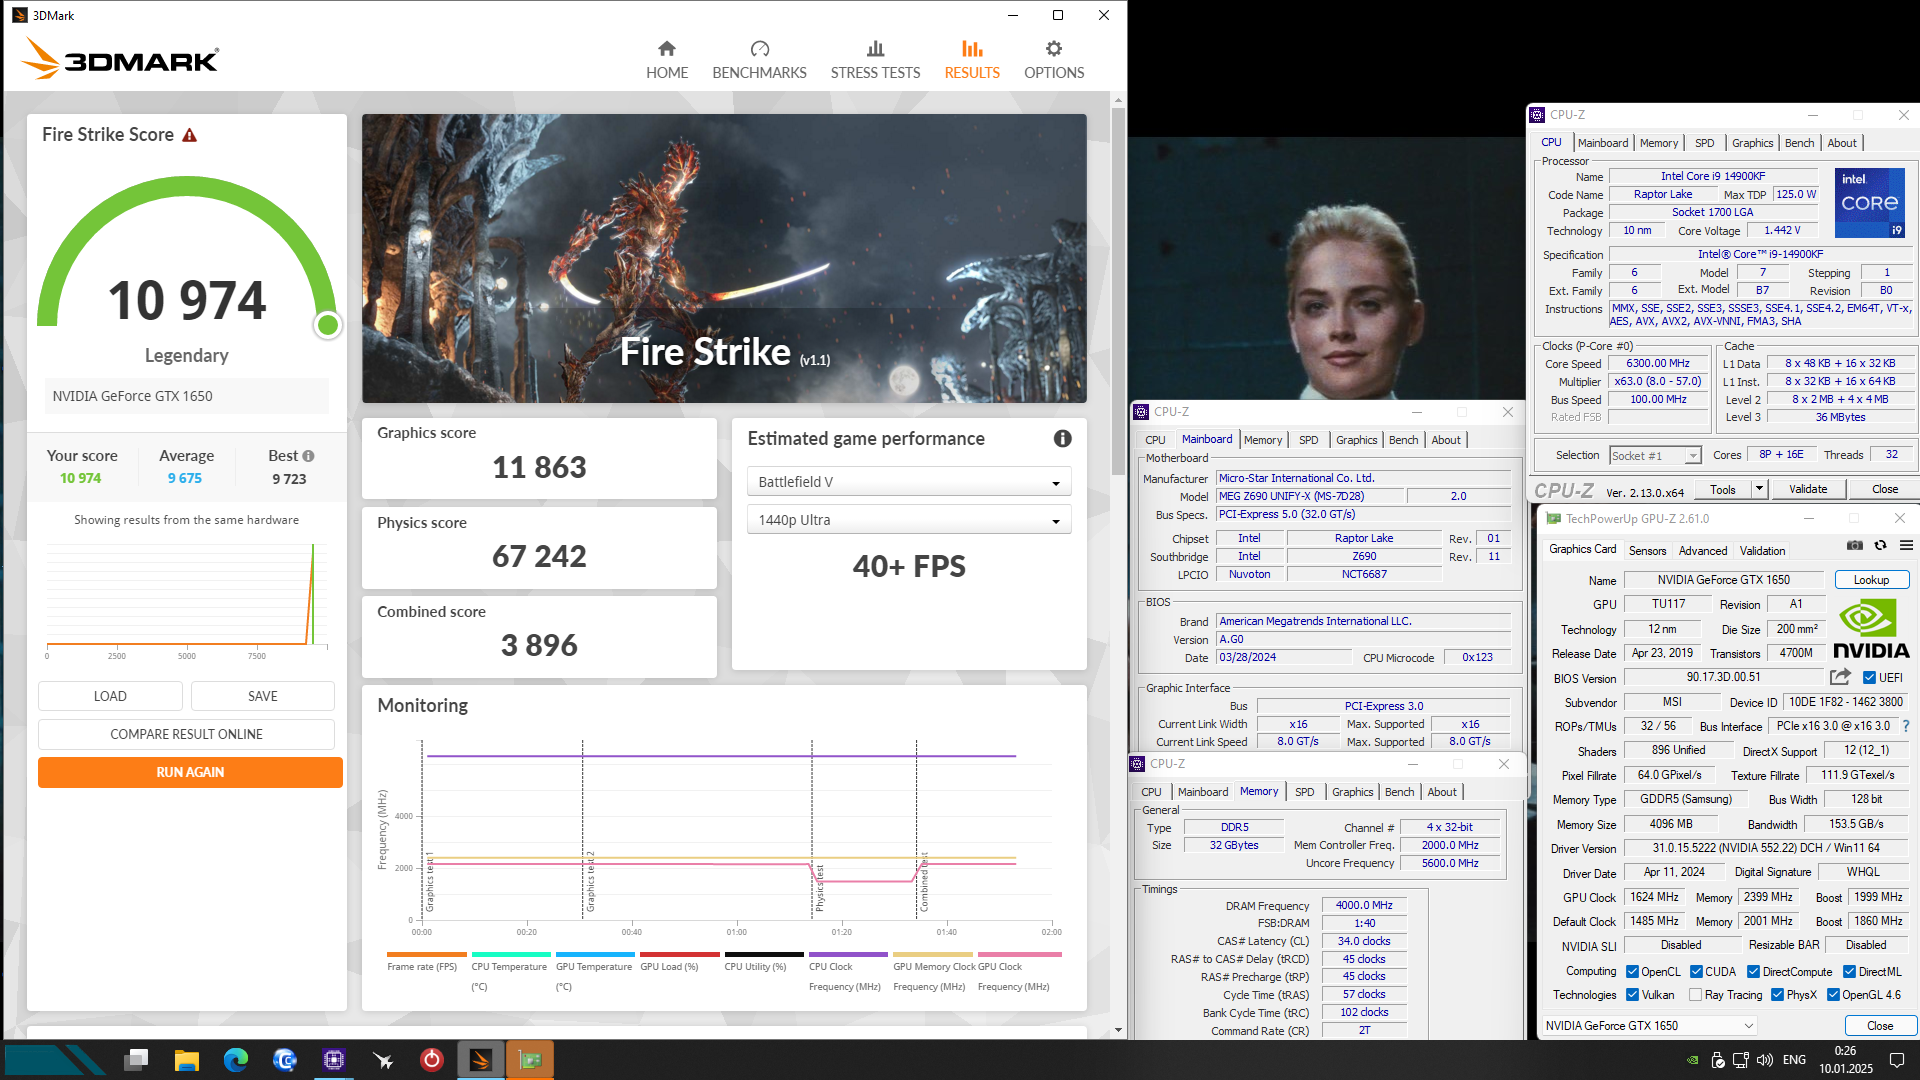Screen dimensions: 1920x1080
Task: Toggle the CUDA checkbox
Action: [1696, 972]
